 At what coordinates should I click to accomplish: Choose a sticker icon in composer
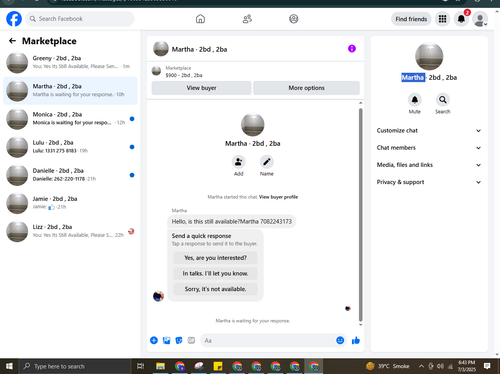point(179,340)
